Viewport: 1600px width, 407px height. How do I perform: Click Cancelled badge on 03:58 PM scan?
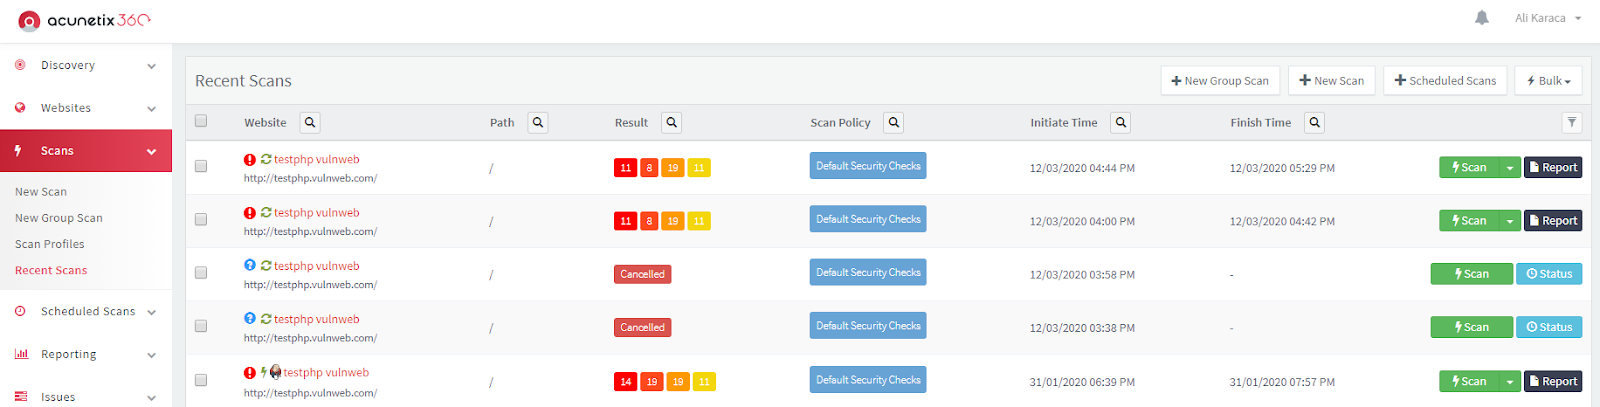[x=642, y=274]
